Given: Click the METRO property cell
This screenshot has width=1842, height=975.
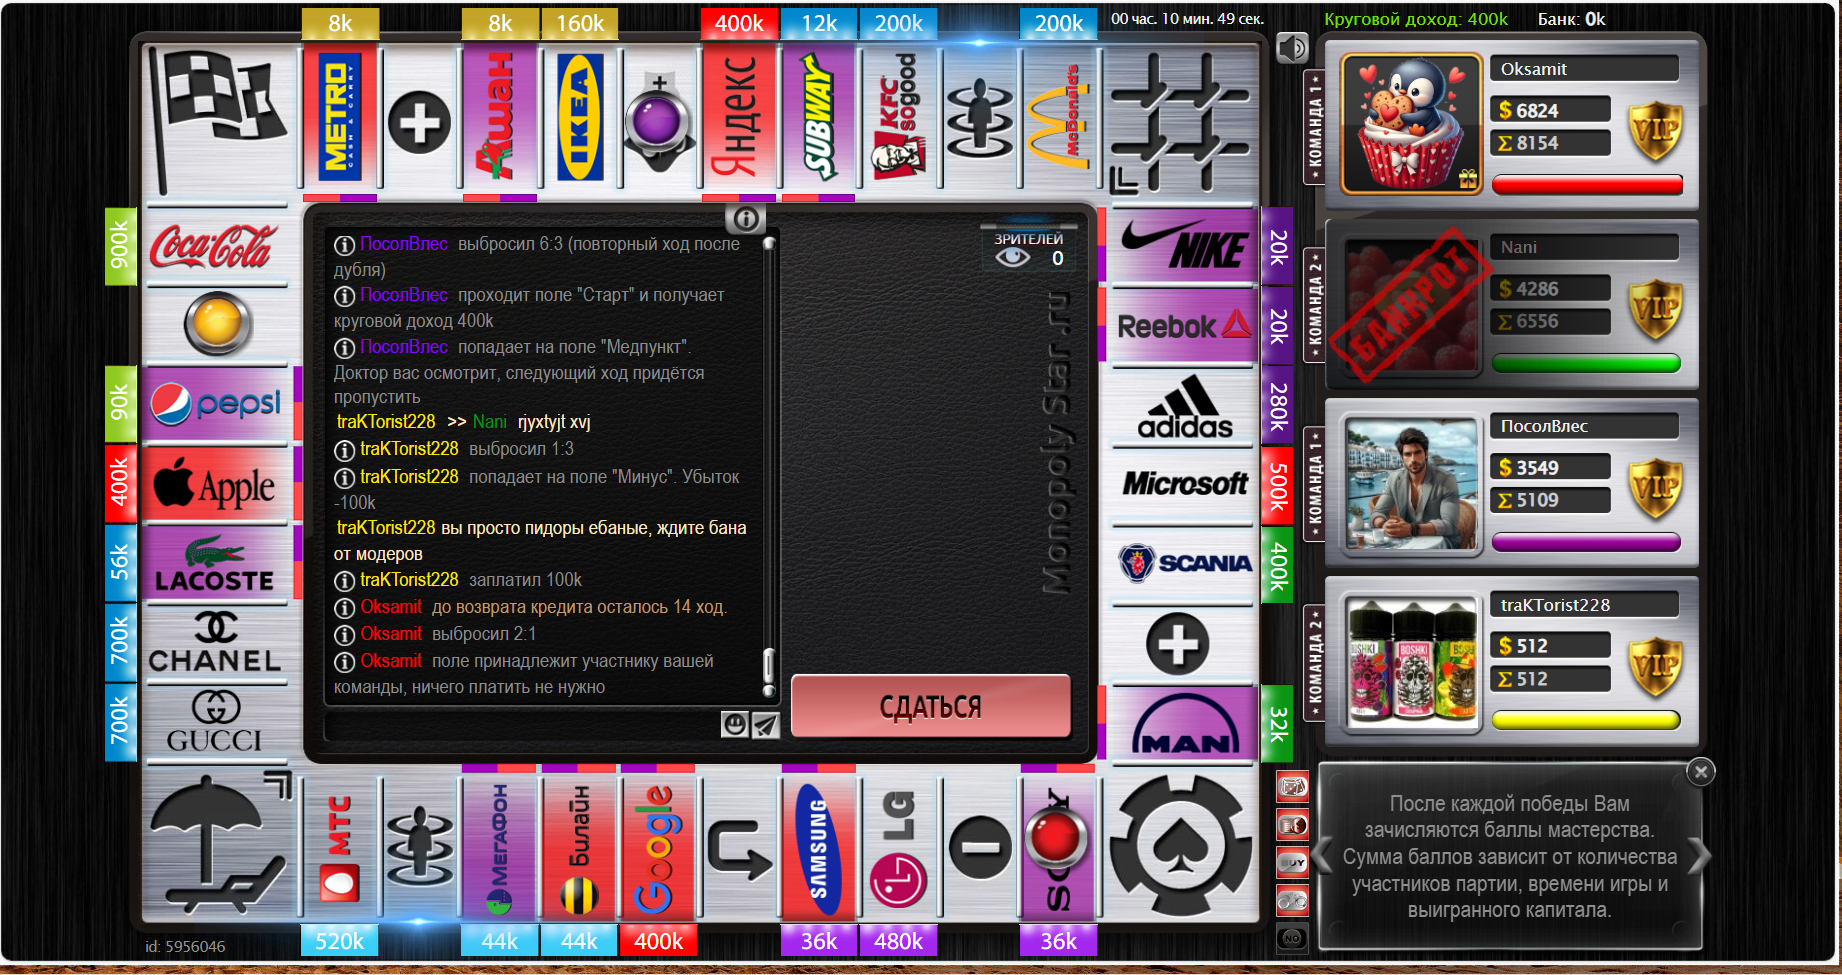Looking at the screenshot, I should pos(340,118).
